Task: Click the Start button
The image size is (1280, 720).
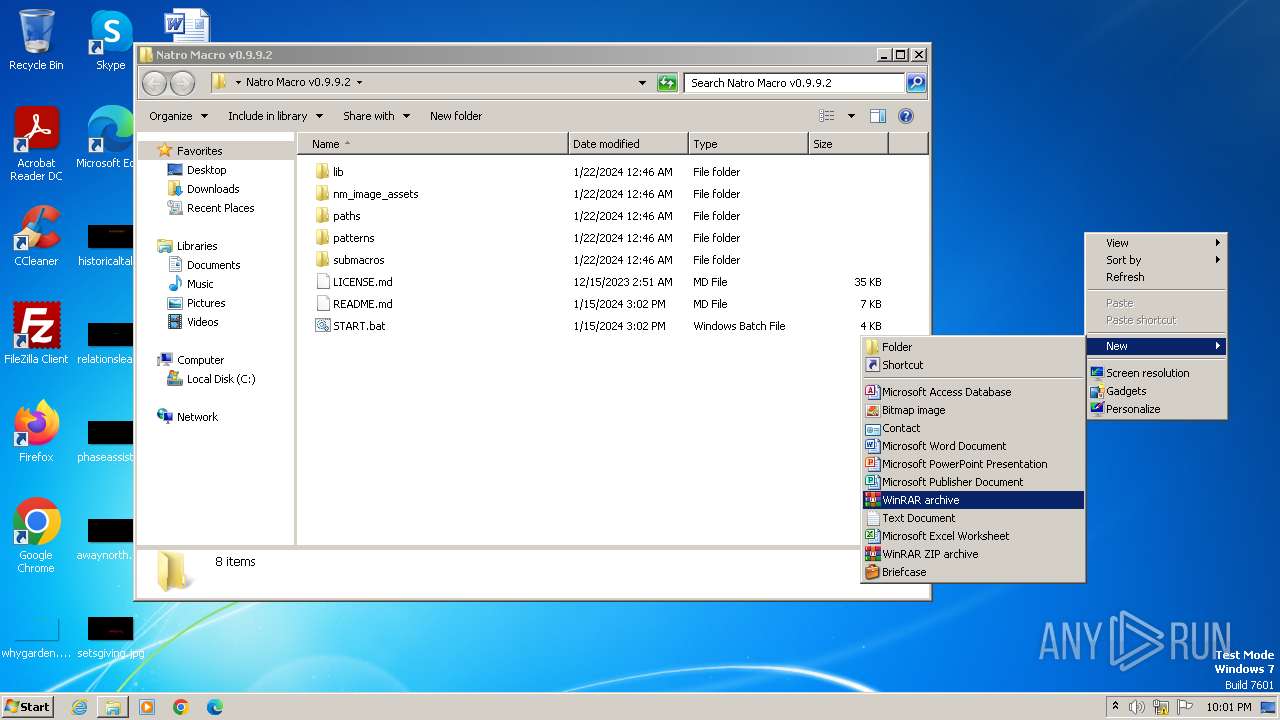Action: 28,707
